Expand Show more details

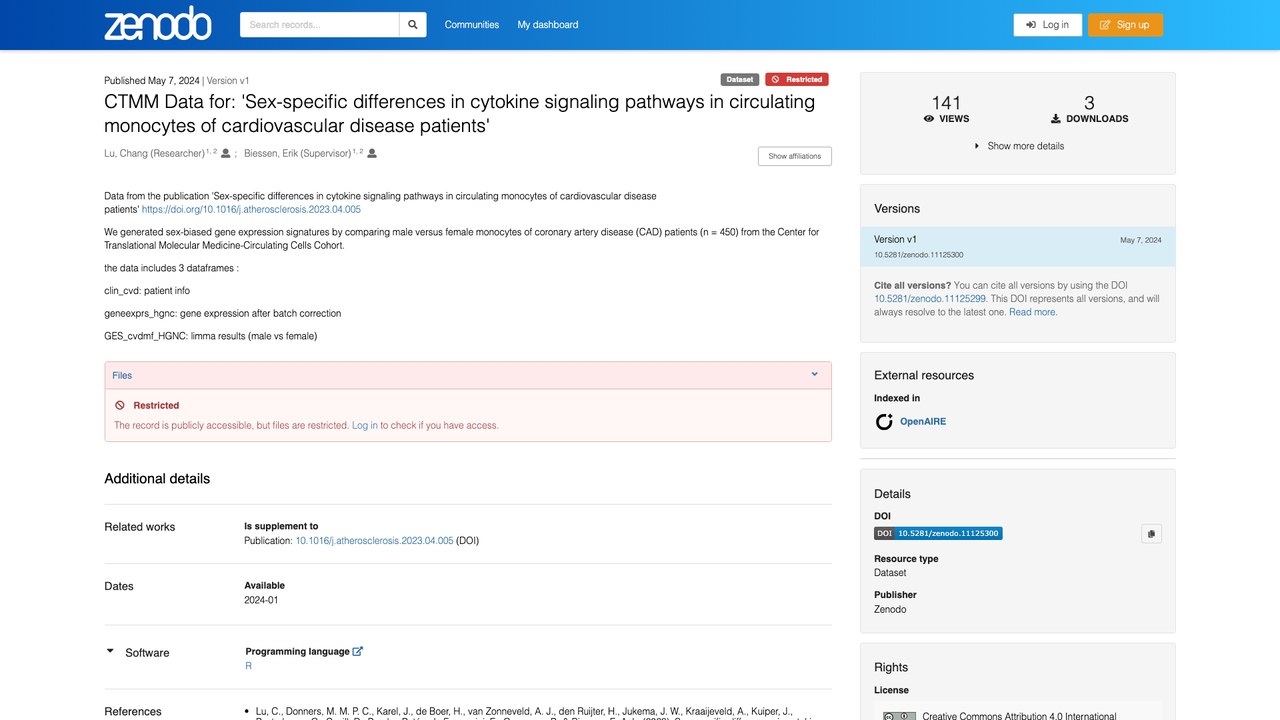pyautogui.click(x=1018, y=146)
